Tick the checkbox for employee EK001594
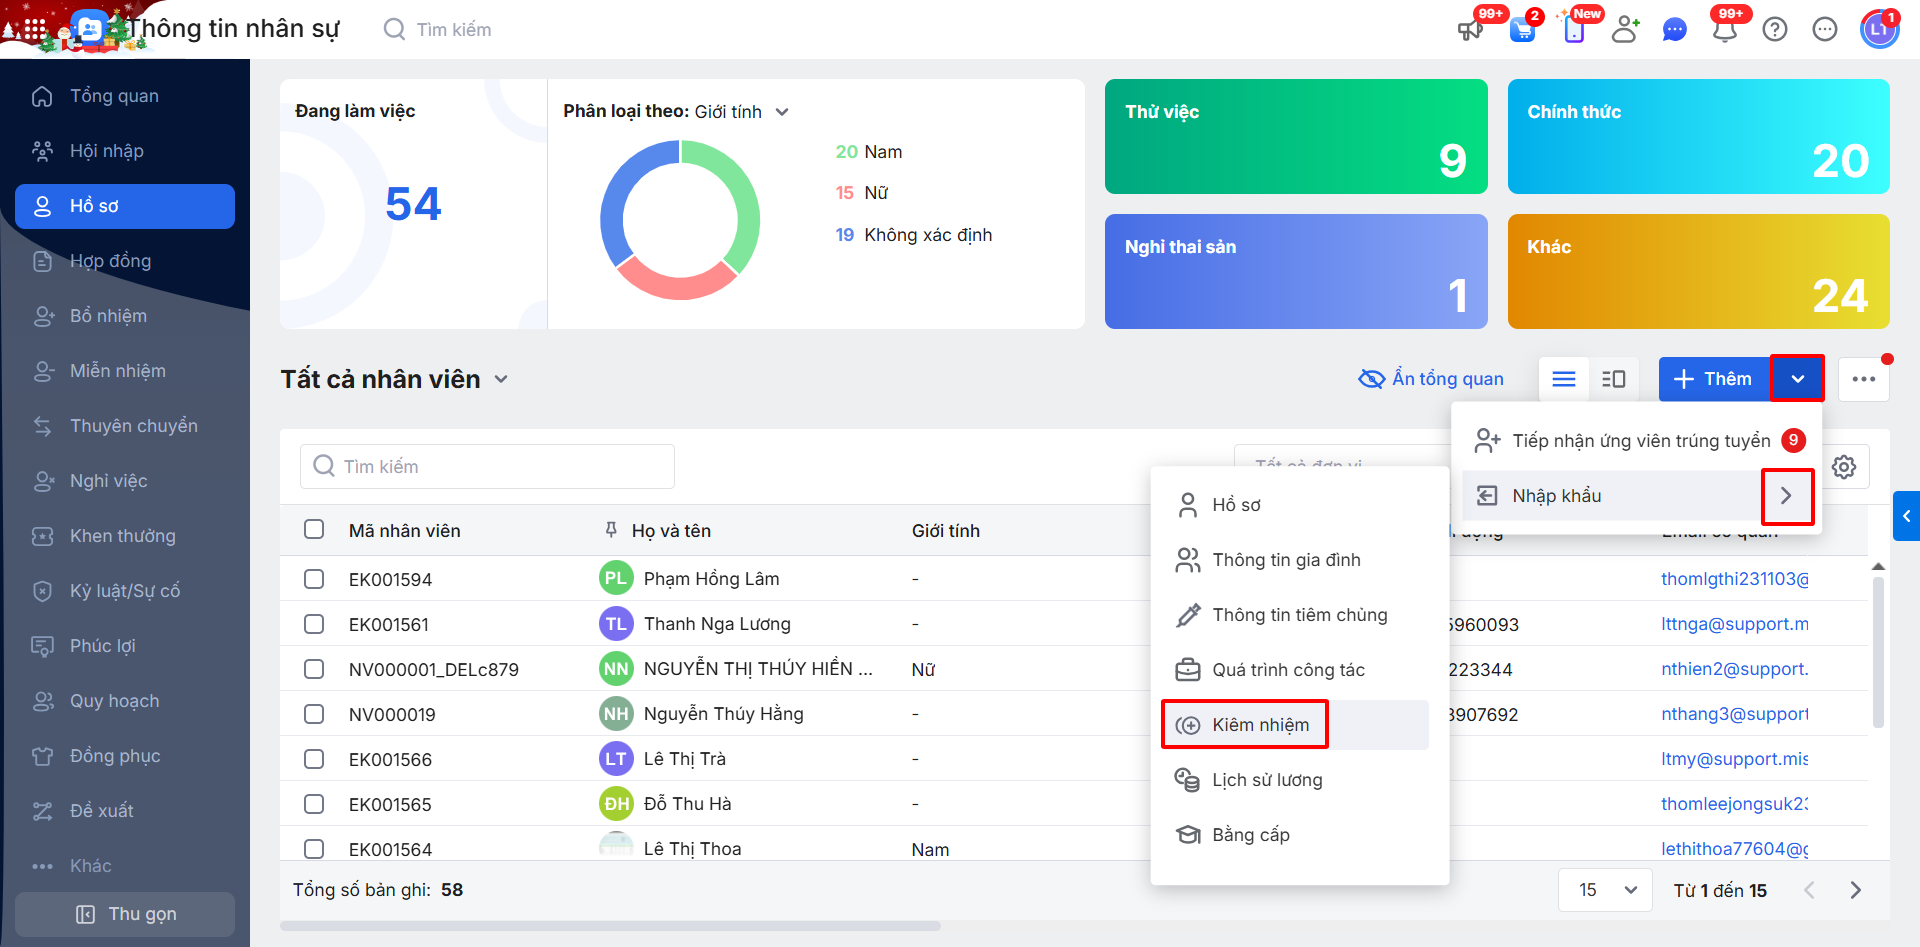This screenshot has width=1920, height=947. coord(314,579)
